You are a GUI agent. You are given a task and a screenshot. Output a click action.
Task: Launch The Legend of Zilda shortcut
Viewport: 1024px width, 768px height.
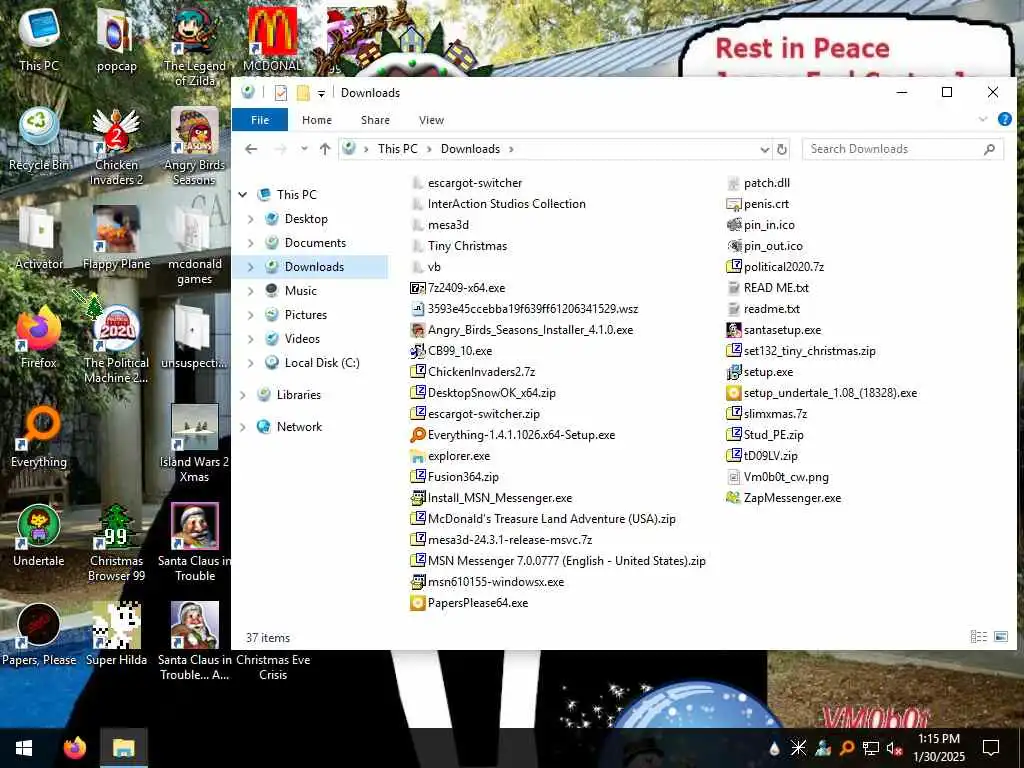pyautogui.click(x=195, y=46)
